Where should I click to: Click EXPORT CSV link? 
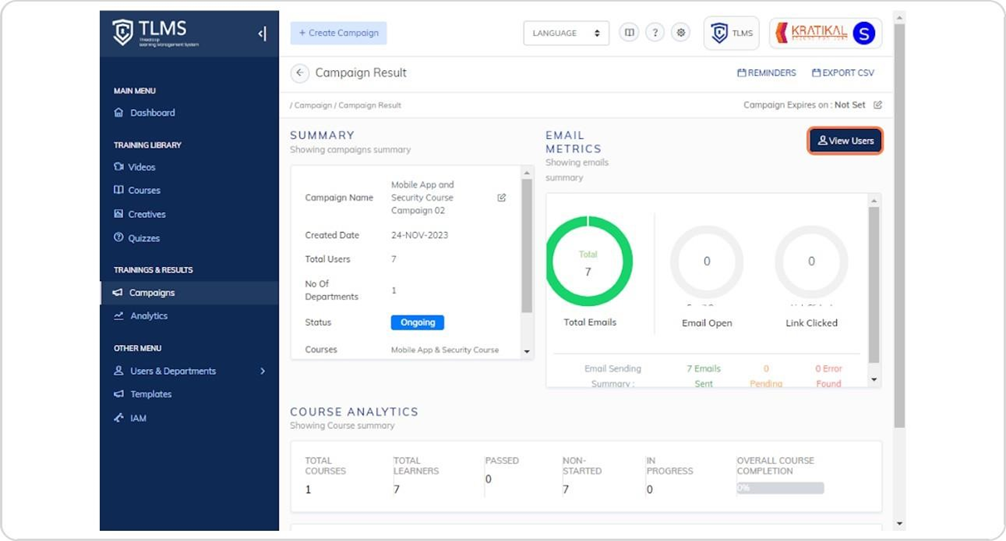point(843,73)
